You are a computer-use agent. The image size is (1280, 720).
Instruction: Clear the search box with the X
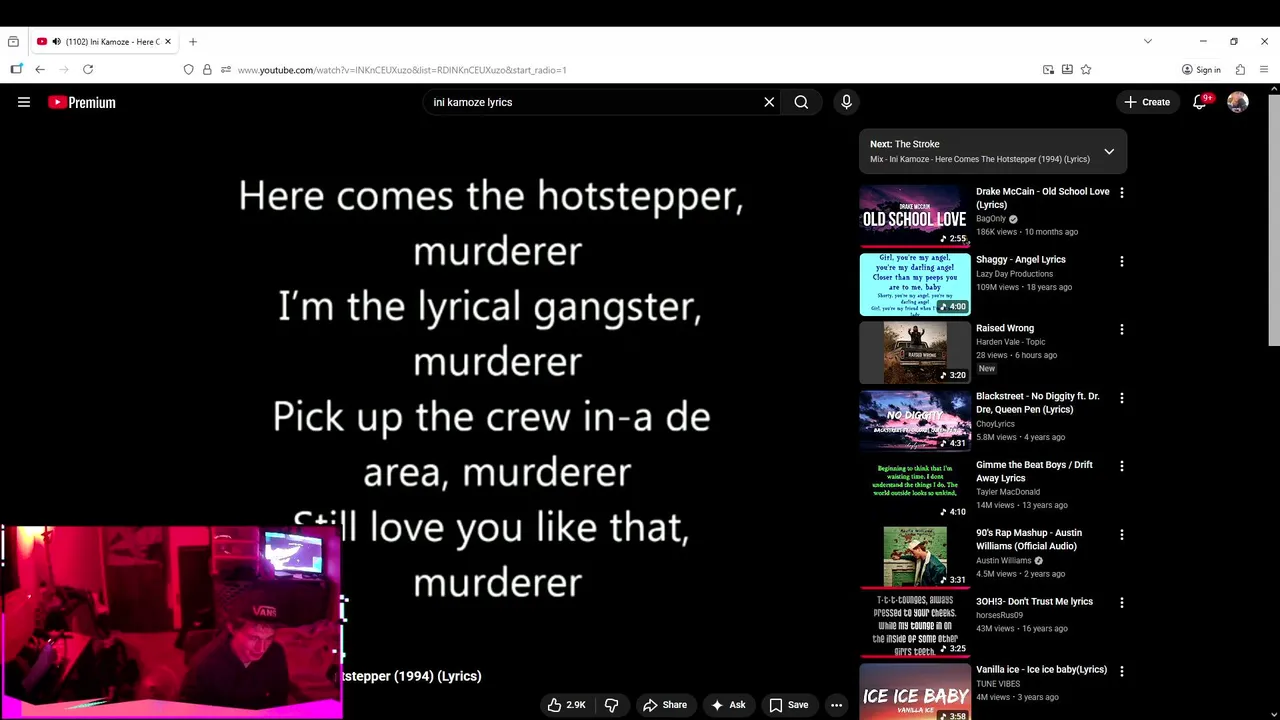click(769, 102)
